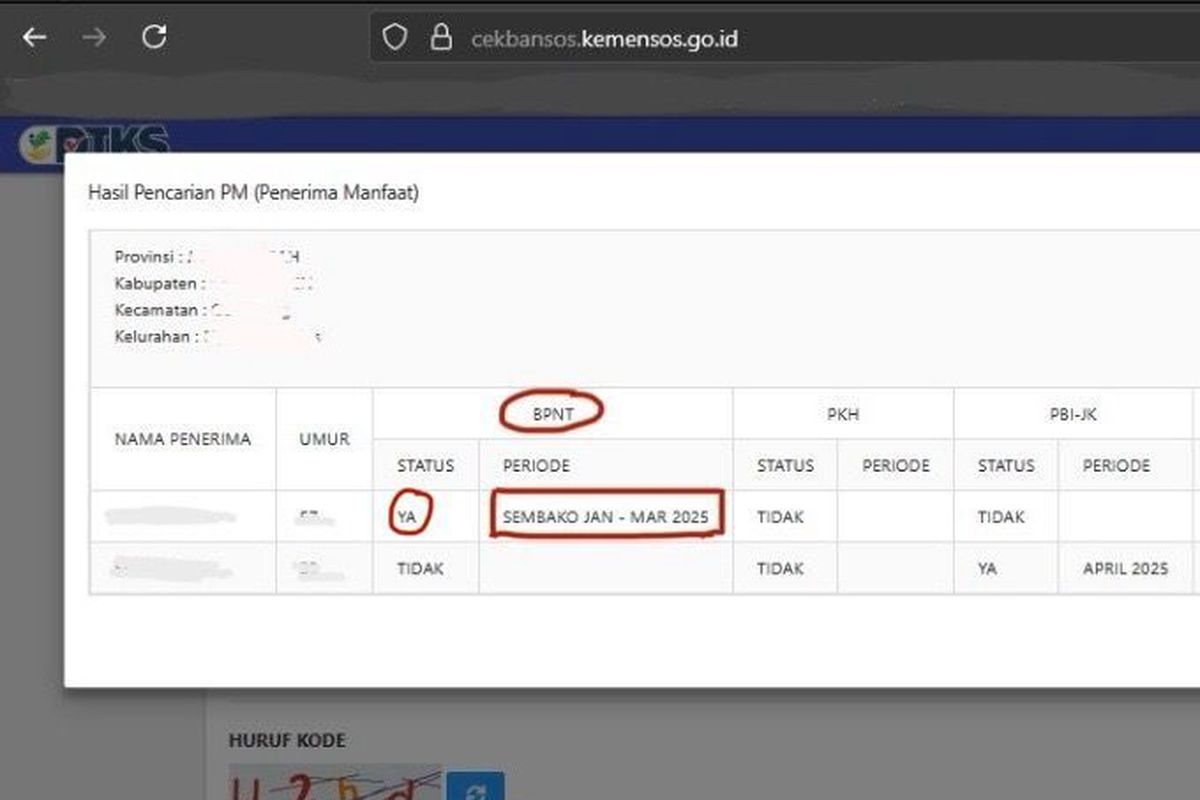Select the BPNT column header

tap(551, 411)
